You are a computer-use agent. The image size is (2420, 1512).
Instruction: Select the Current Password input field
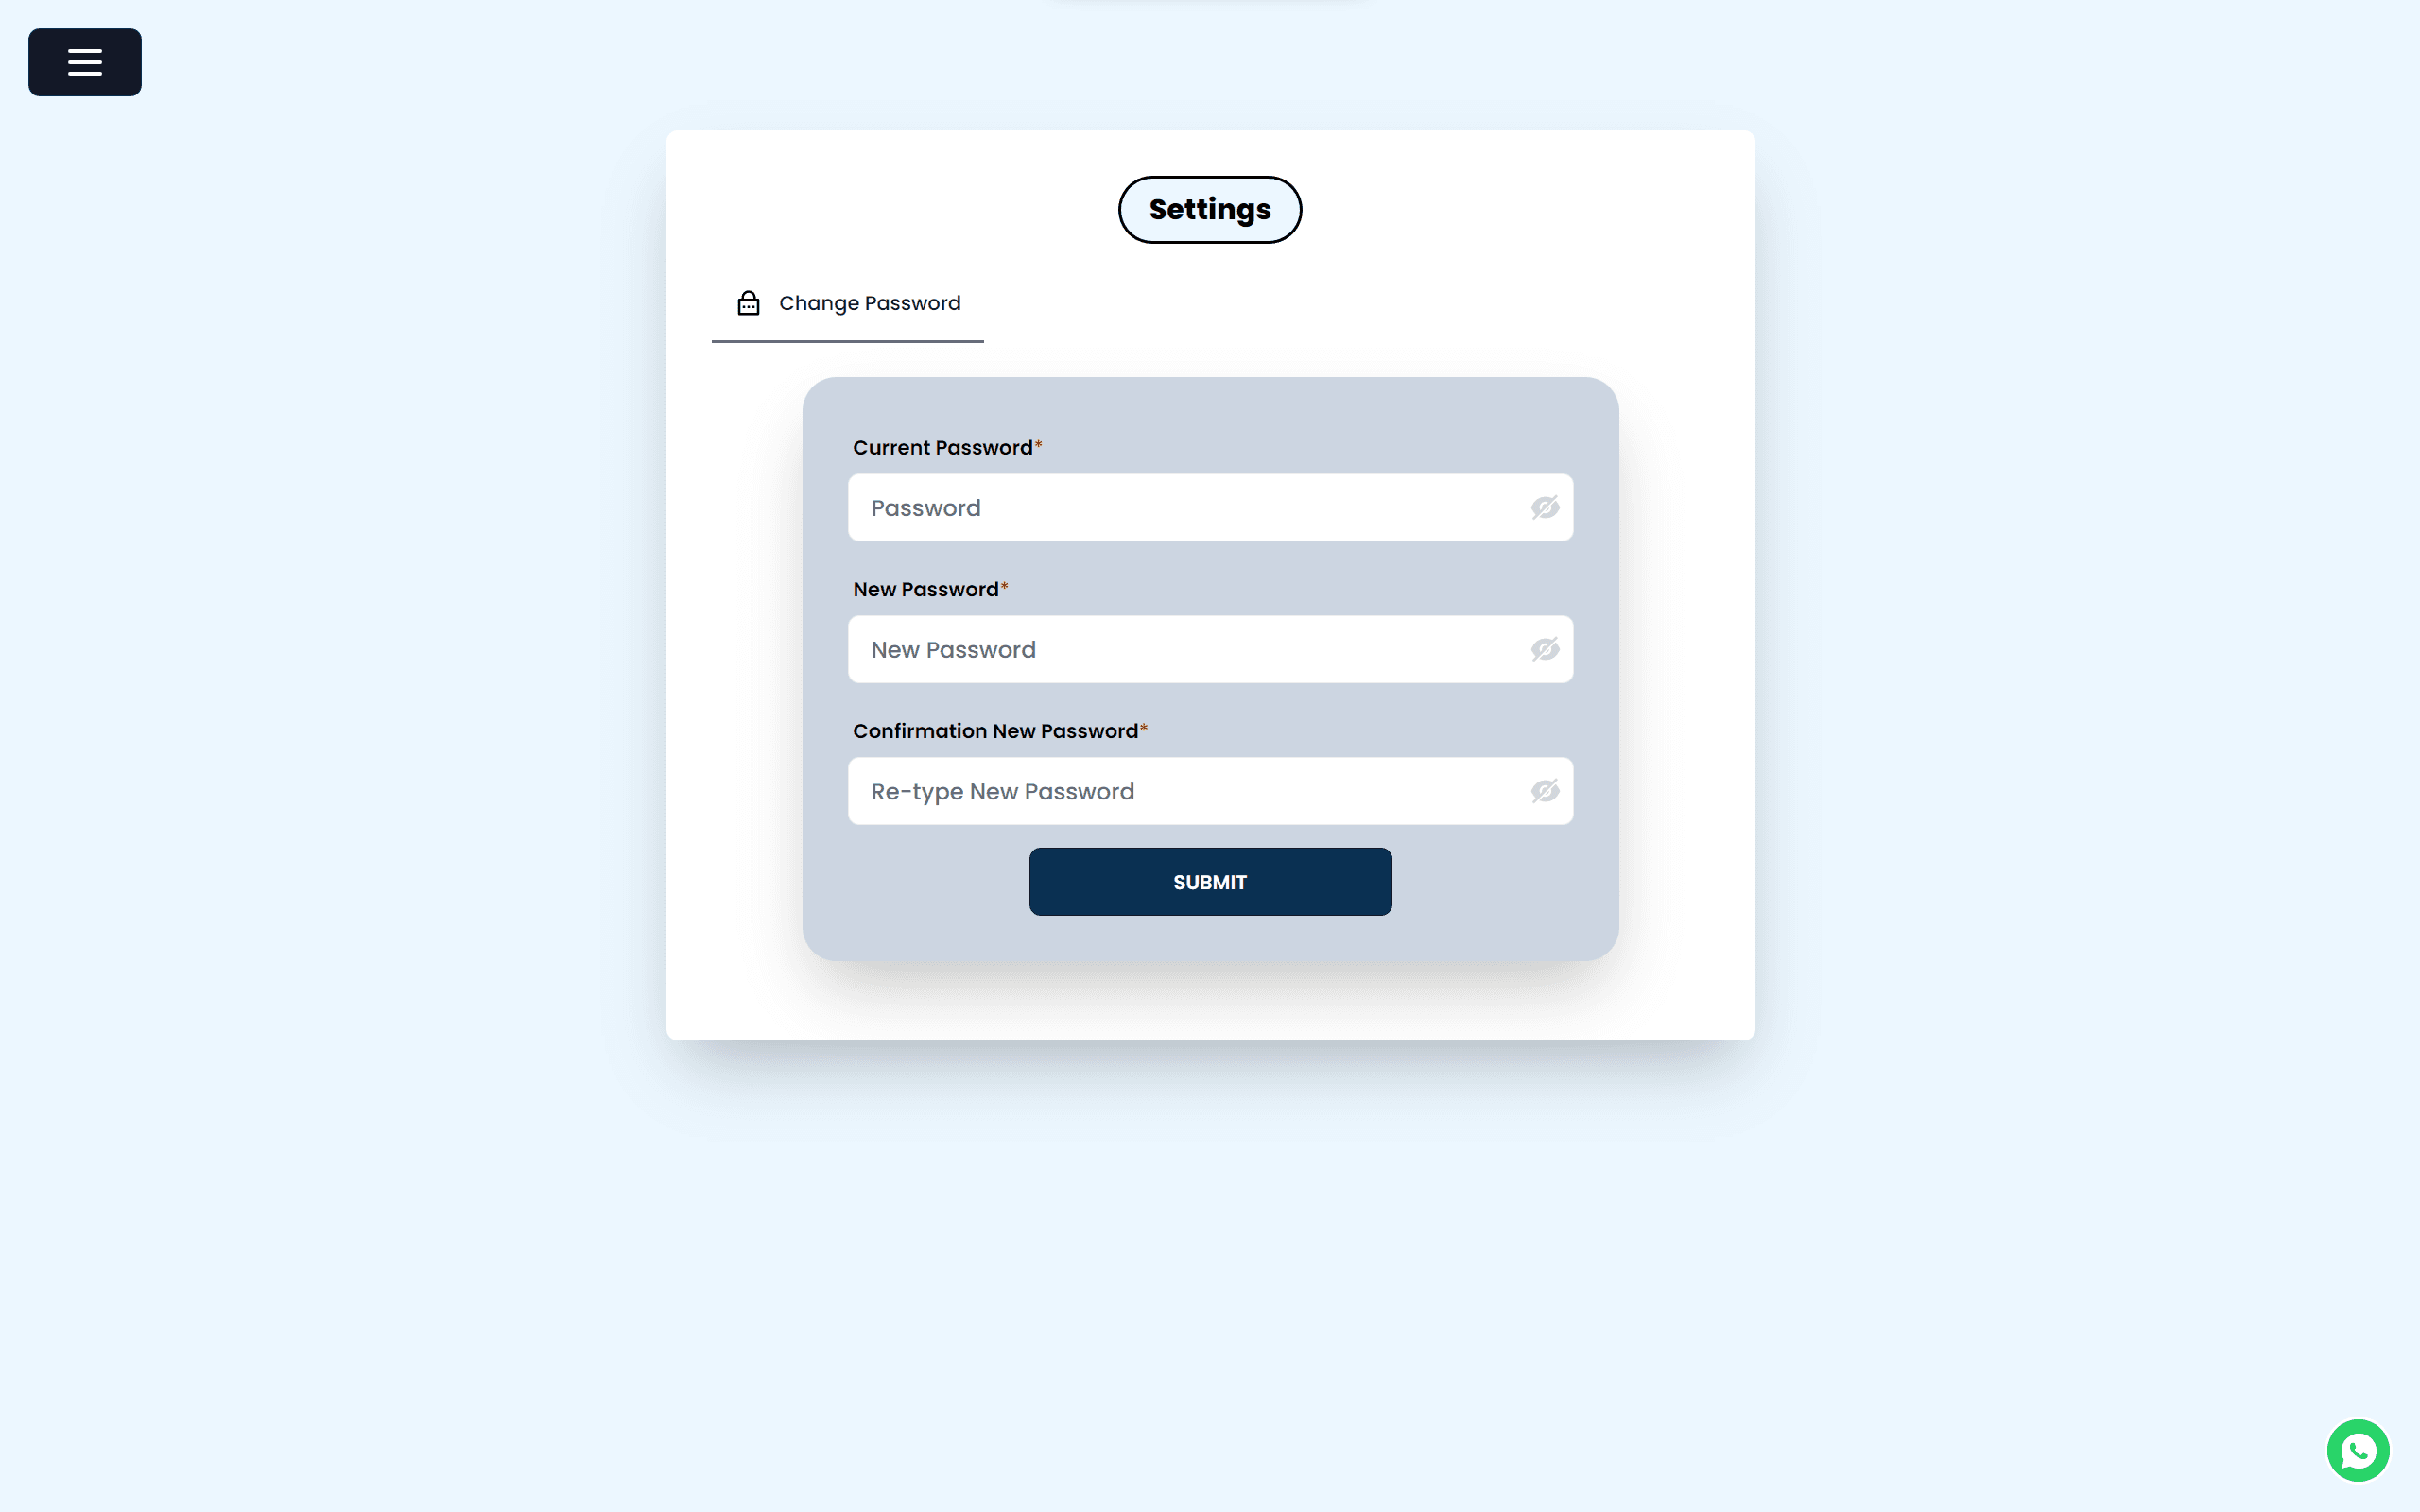(1211, 507)
